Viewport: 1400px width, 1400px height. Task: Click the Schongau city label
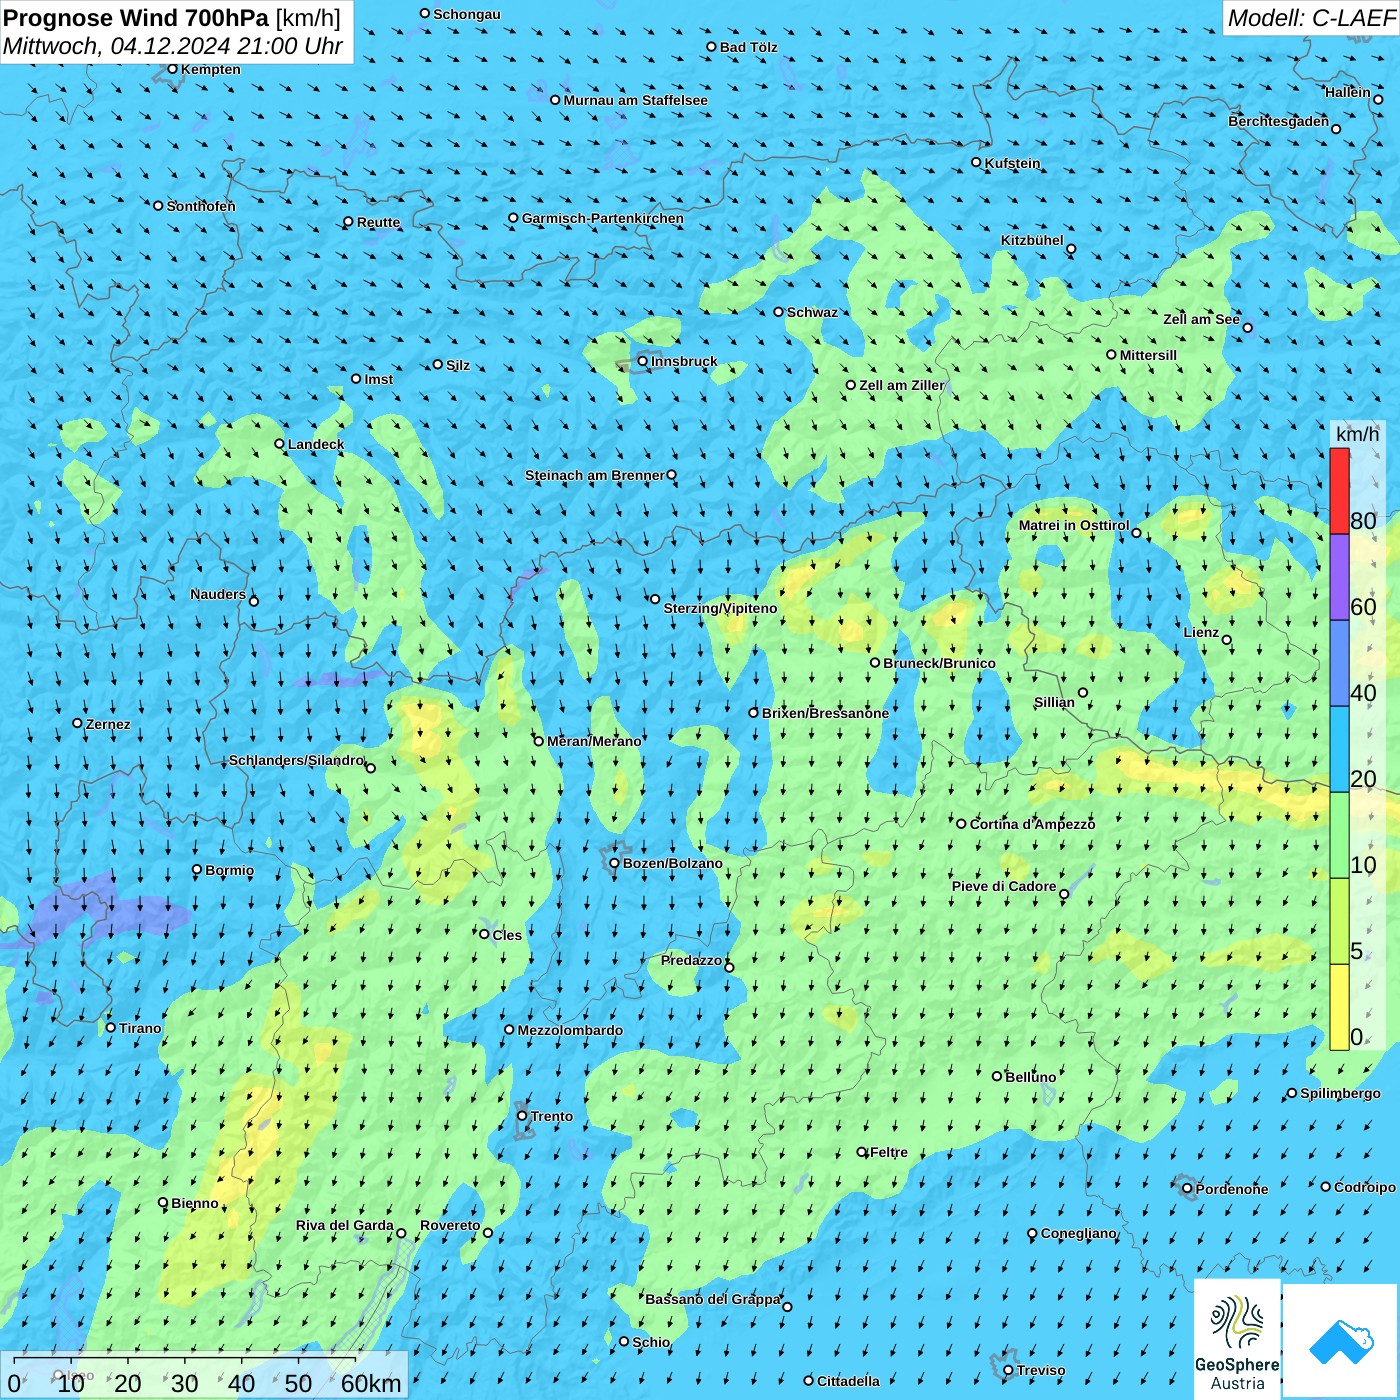pos(467,14)
